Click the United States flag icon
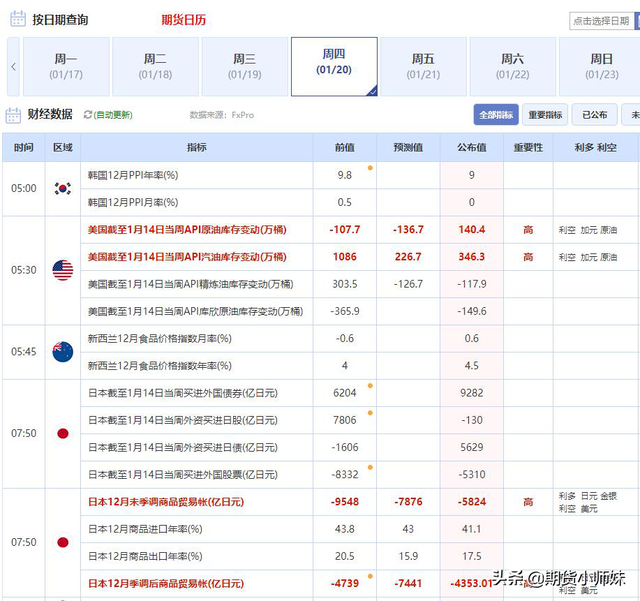This screenshot has height=601, width=640. (63, 270)
